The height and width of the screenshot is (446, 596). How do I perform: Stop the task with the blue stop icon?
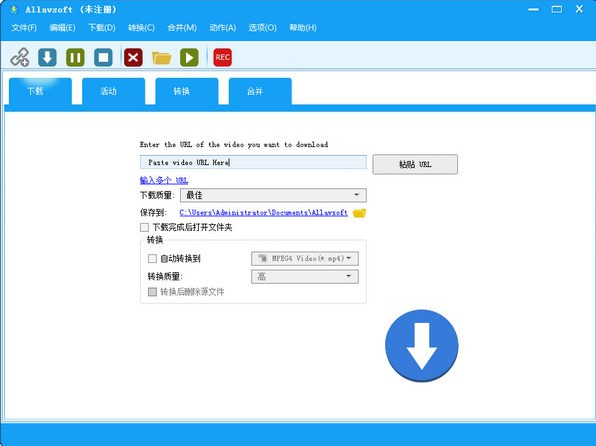pos(103,57)
